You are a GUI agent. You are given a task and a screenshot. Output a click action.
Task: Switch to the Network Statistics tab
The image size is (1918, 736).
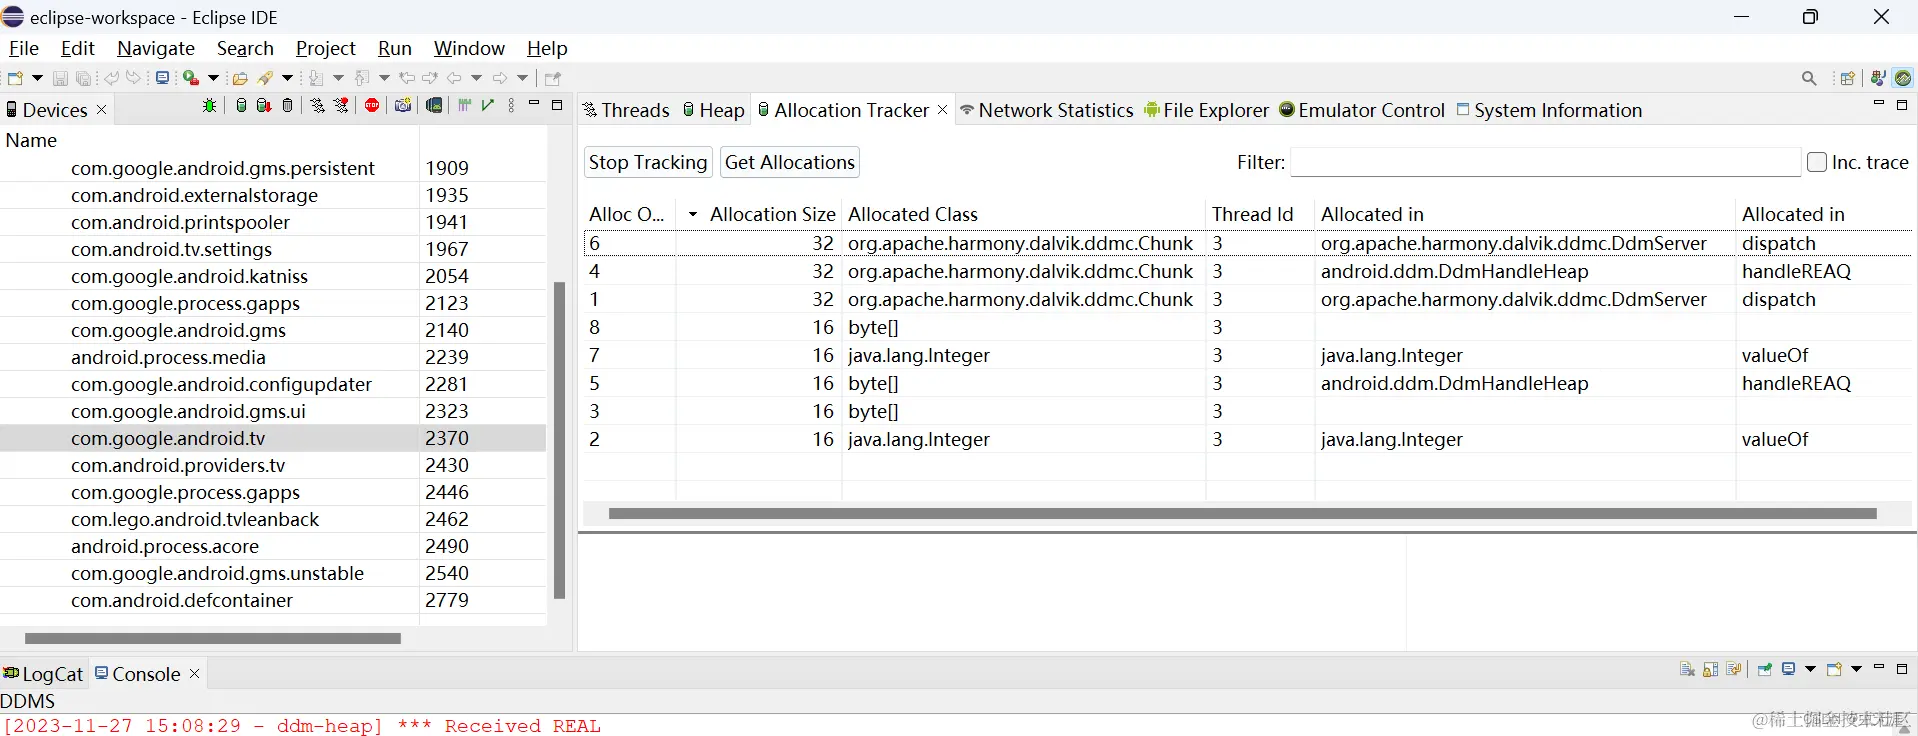coord(1047,110)
